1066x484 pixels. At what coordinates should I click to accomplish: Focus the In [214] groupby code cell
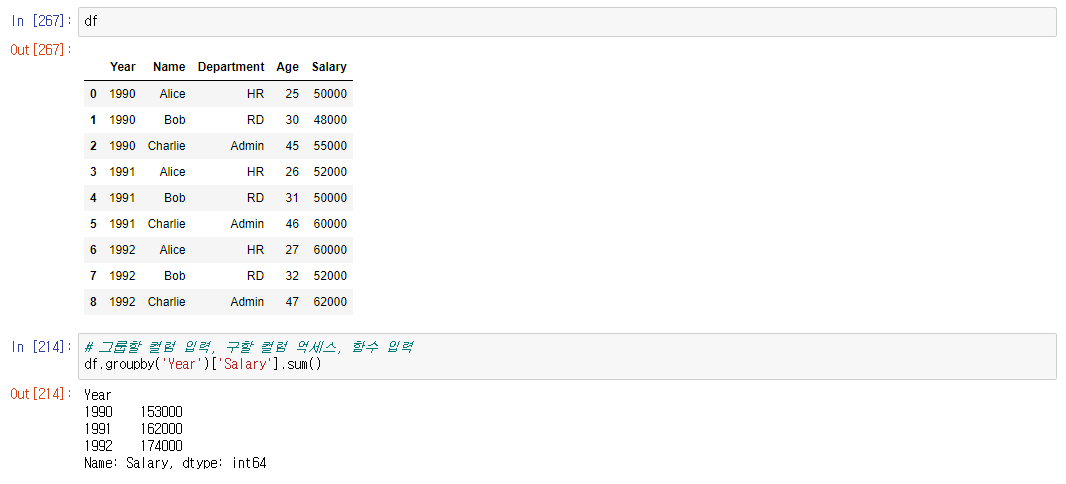[x=567, y=356]
